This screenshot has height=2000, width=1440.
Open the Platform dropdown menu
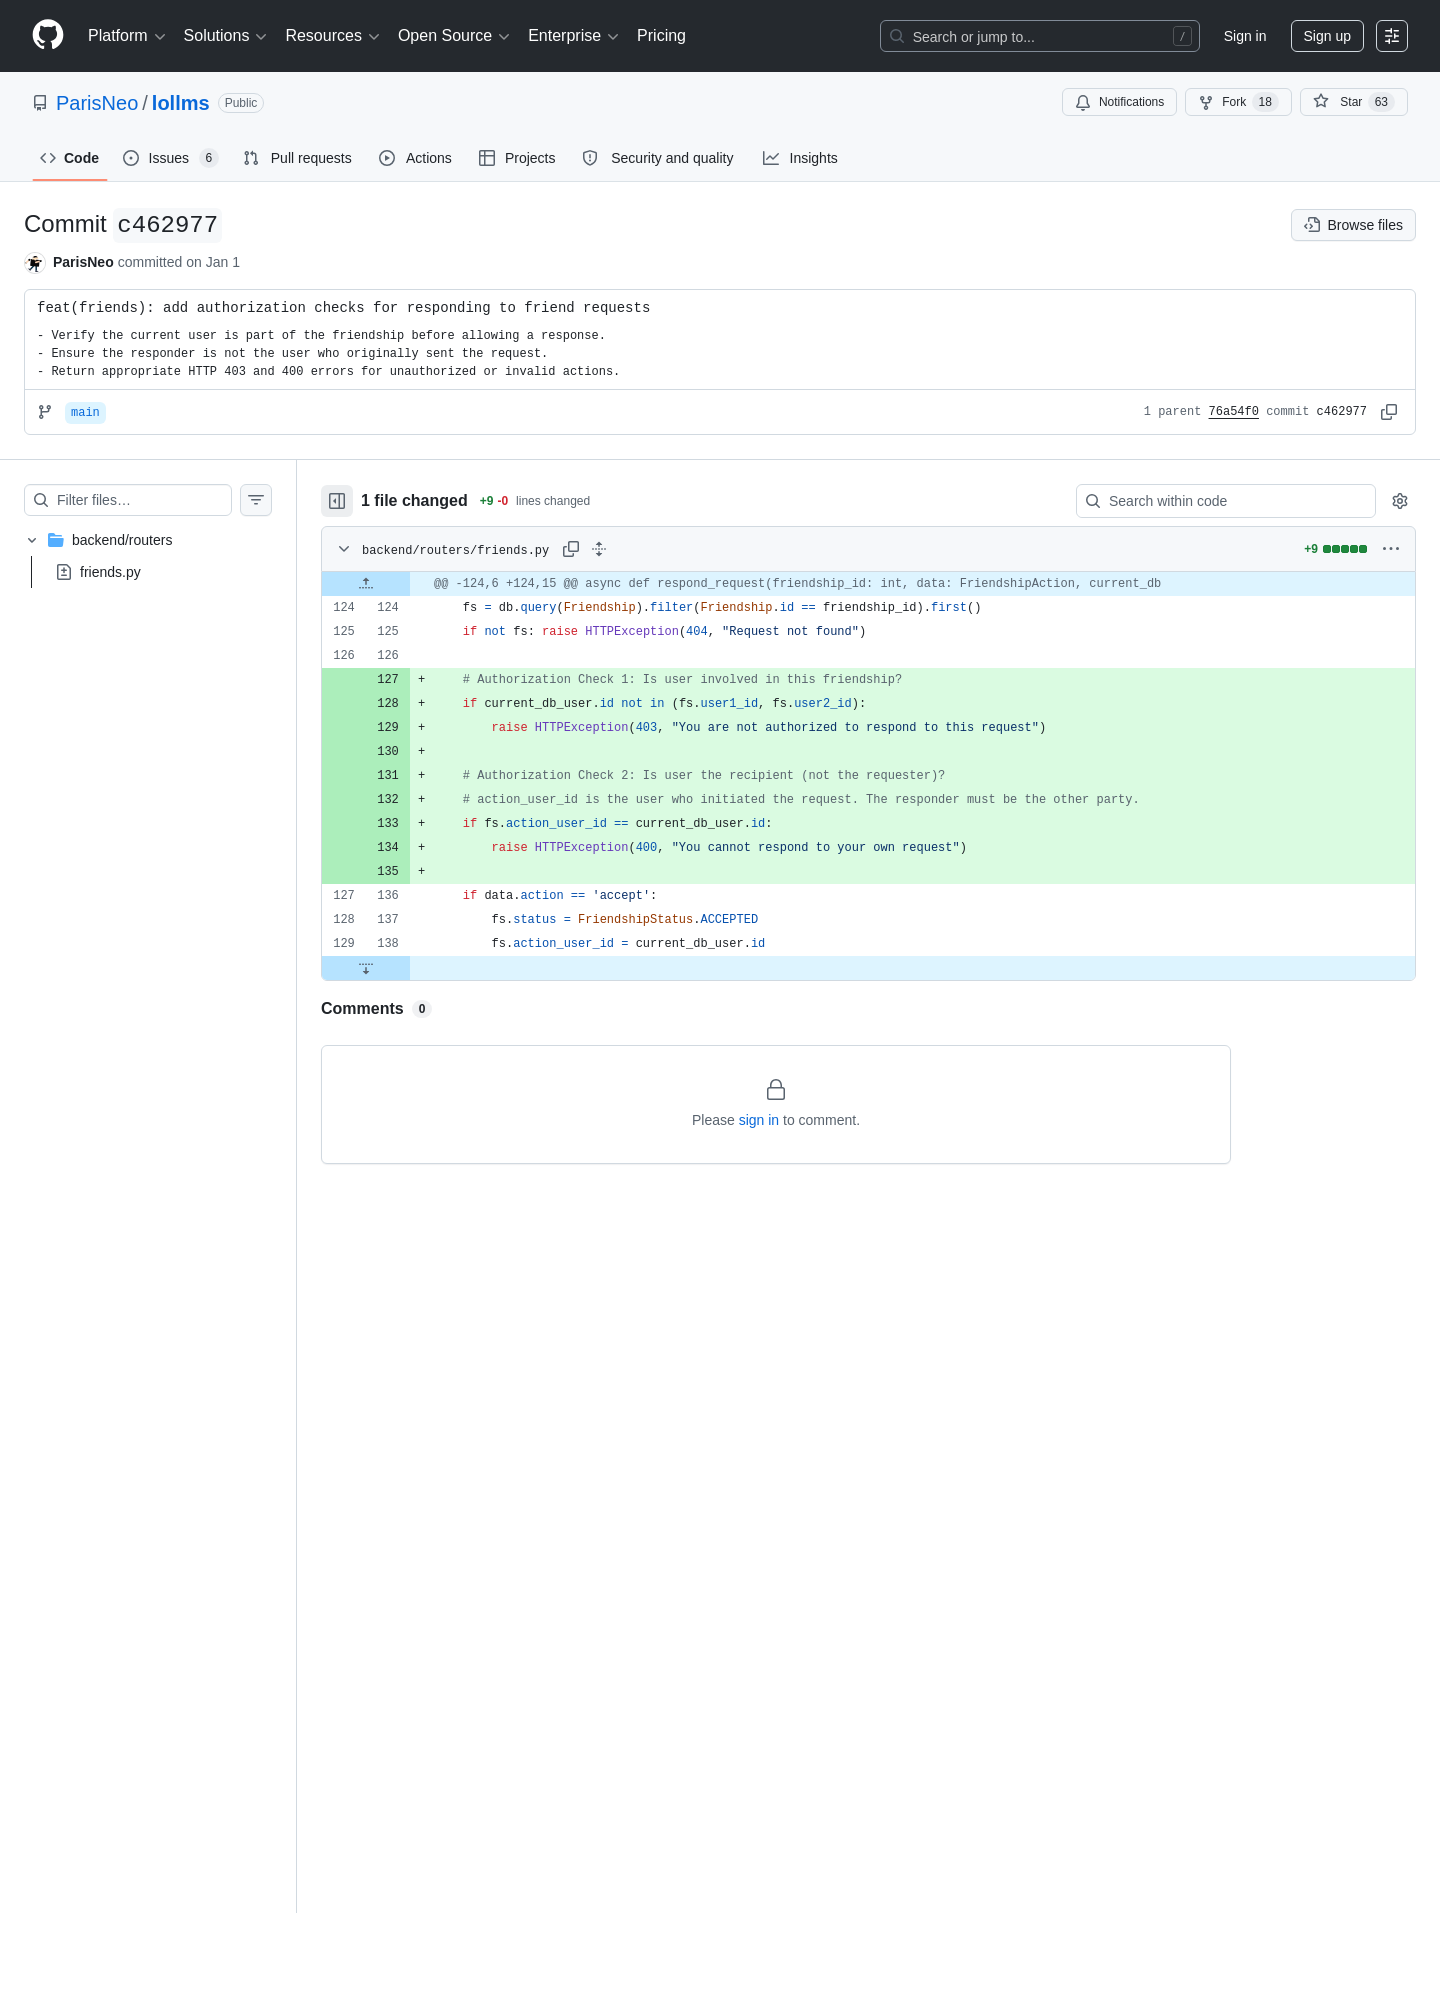(x=127, y=36)
